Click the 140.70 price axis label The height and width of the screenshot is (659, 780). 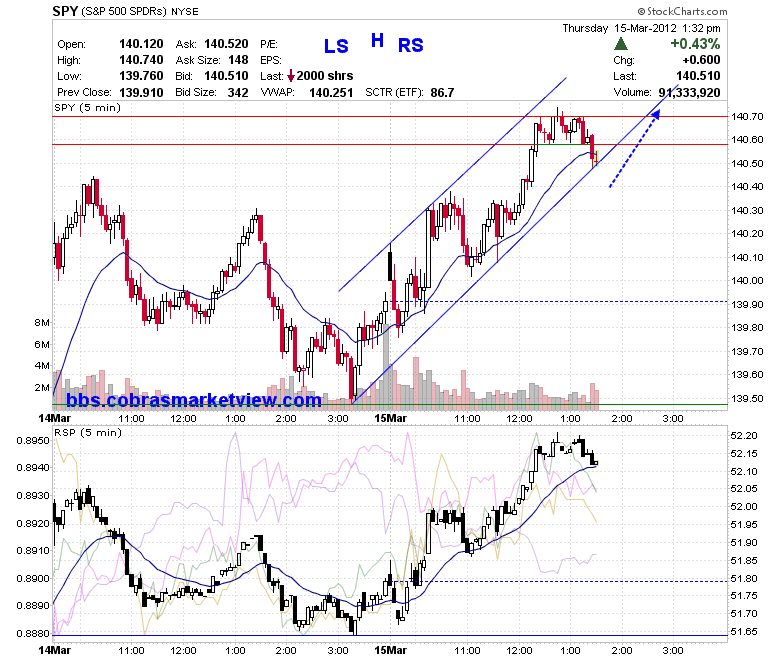(x=747, y=117)
